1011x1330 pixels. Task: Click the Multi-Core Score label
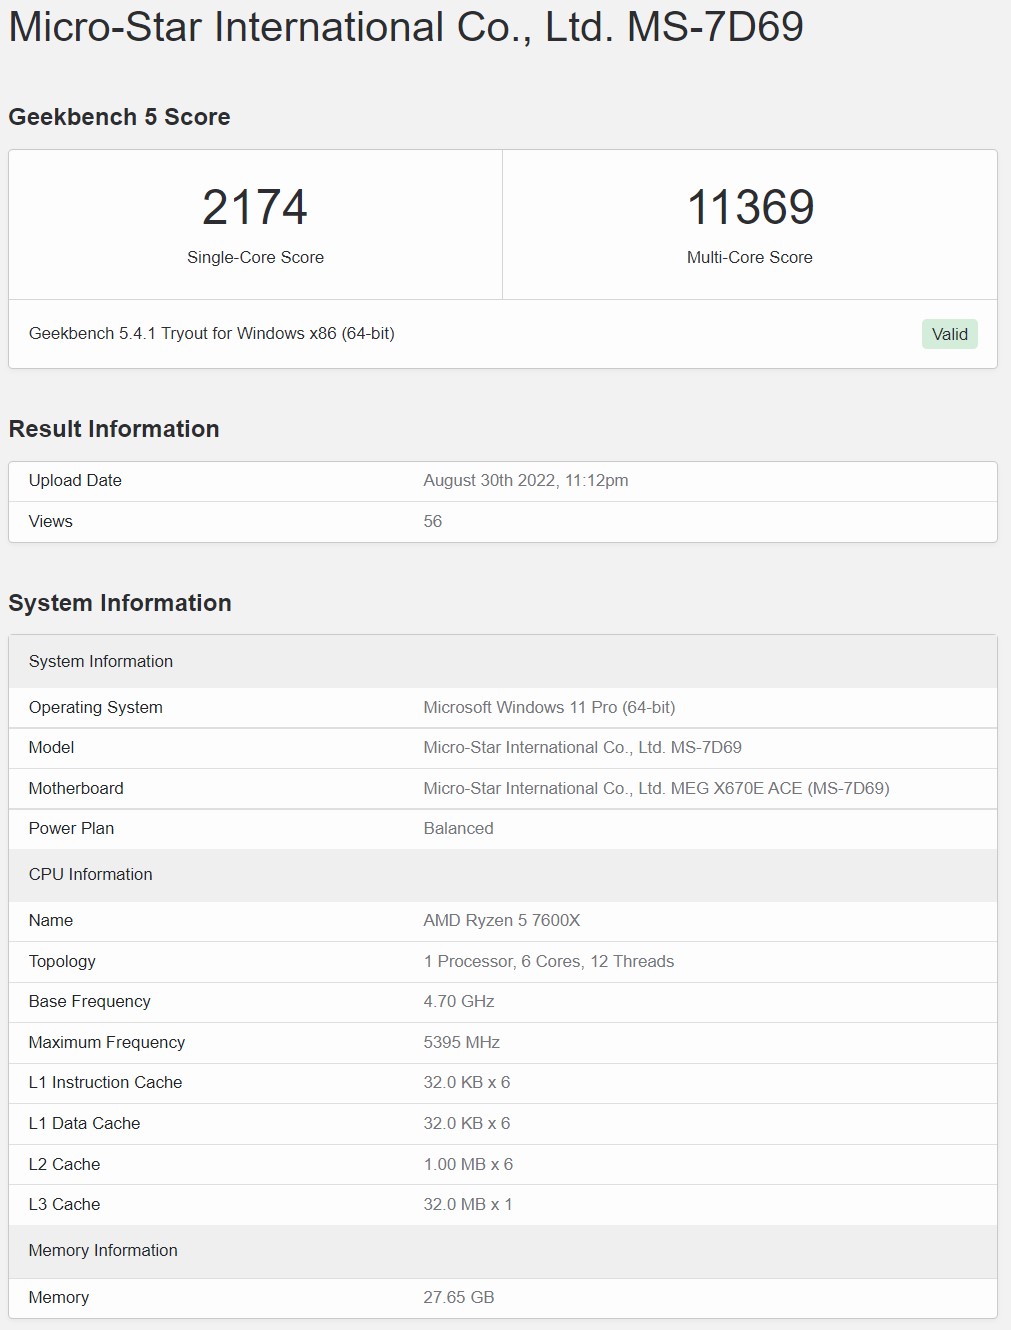[750, 257]
